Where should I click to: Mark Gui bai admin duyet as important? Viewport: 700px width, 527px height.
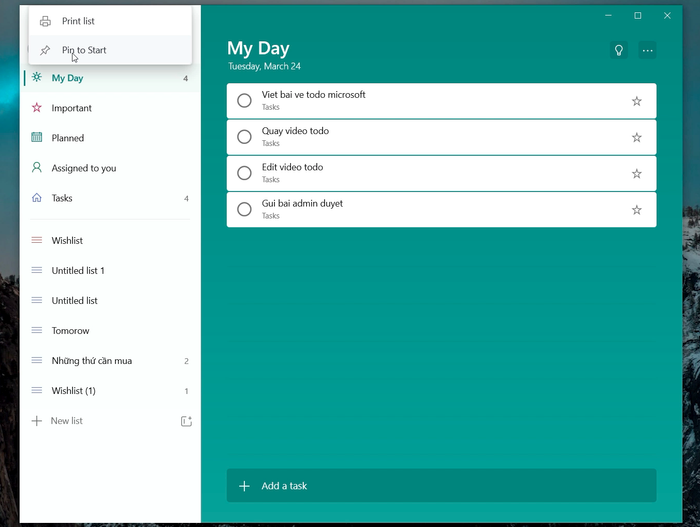coord(637,209)
